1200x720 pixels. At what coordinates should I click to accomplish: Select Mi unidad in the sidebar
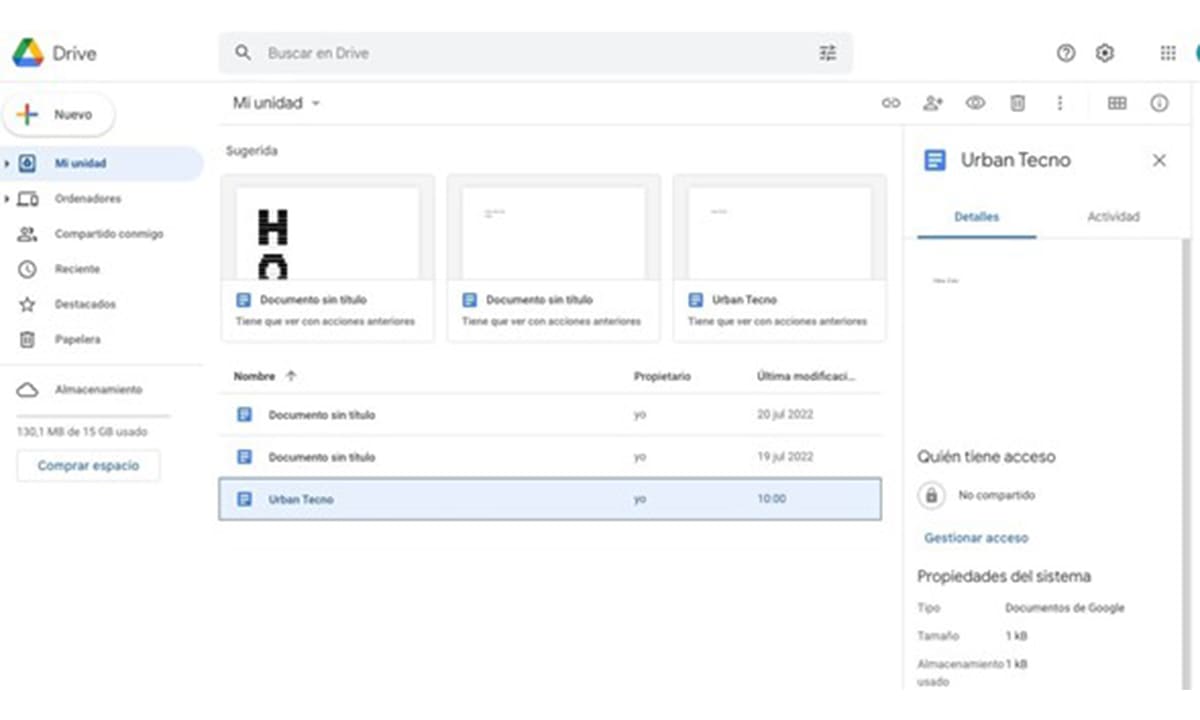102,163
